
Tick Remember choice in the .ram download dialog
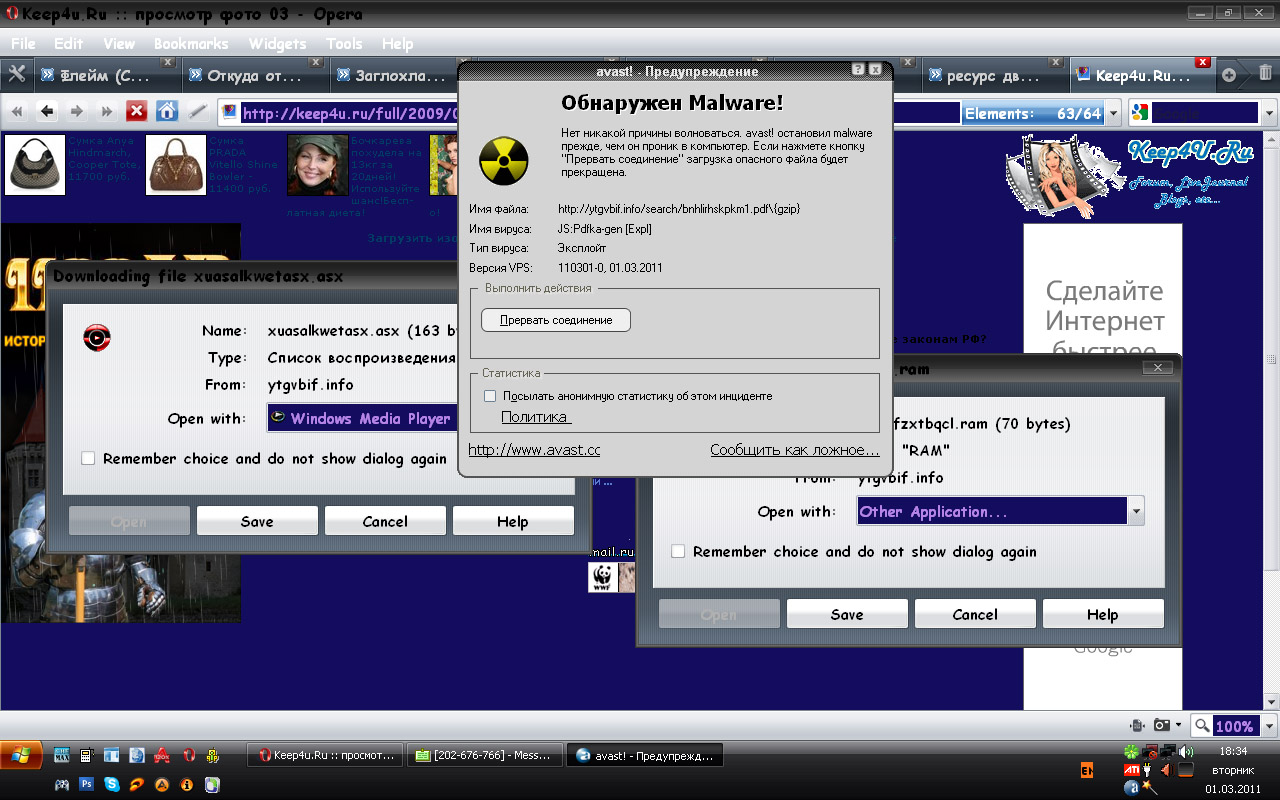pyautogui.click(x=678, y=551)
